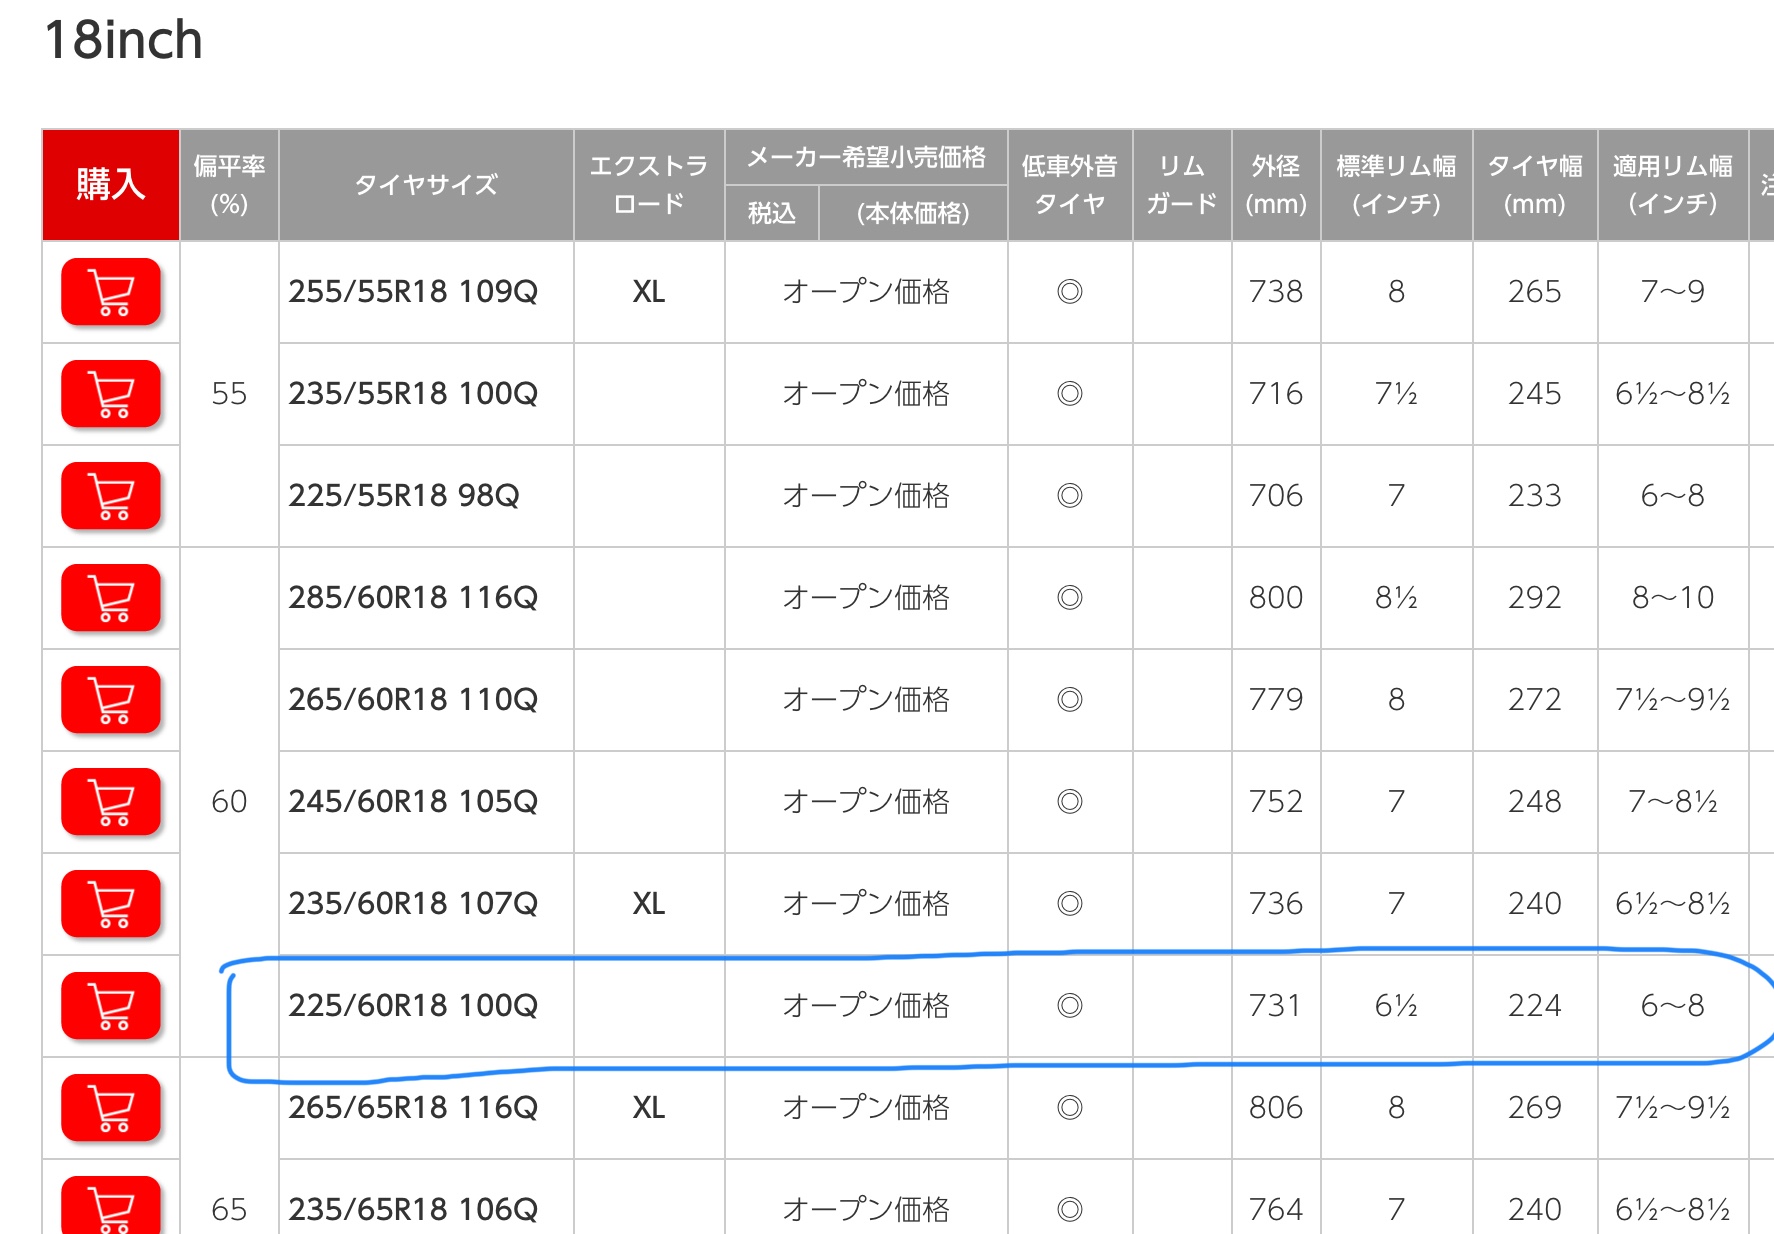Click the 標準リム幅 column header

1397,185
